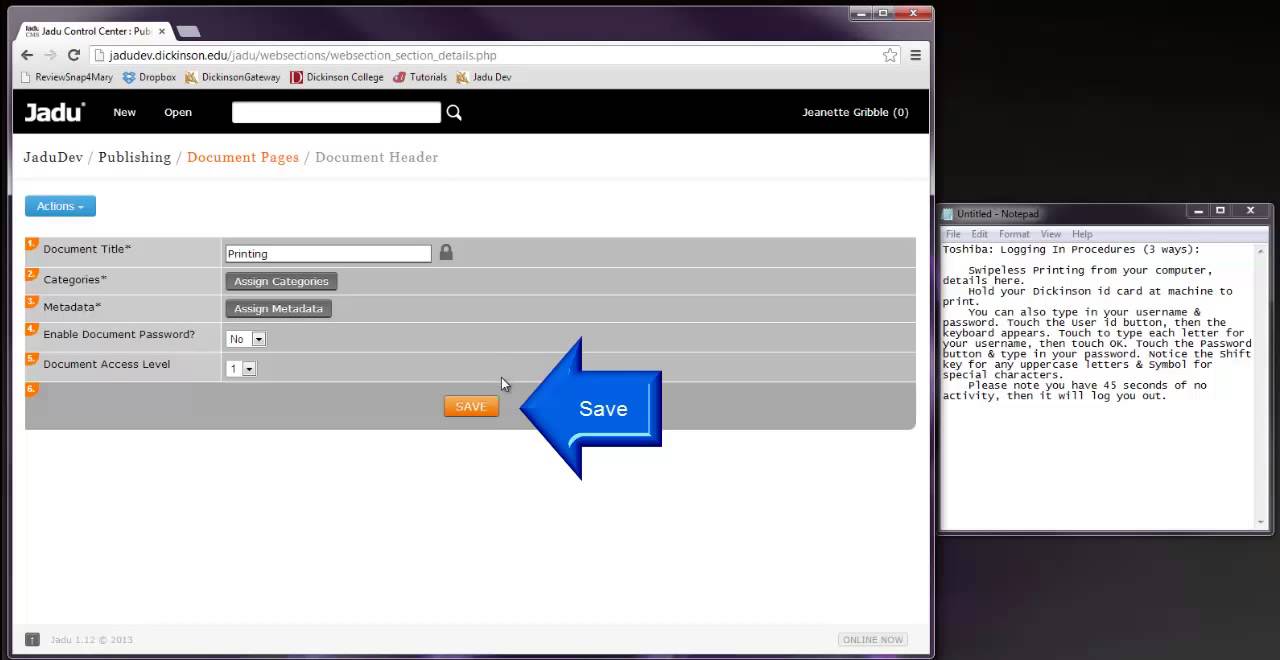1280x660 pixels.
Task: Open the Jadu Dev bookmark
Action: point(484,77)
